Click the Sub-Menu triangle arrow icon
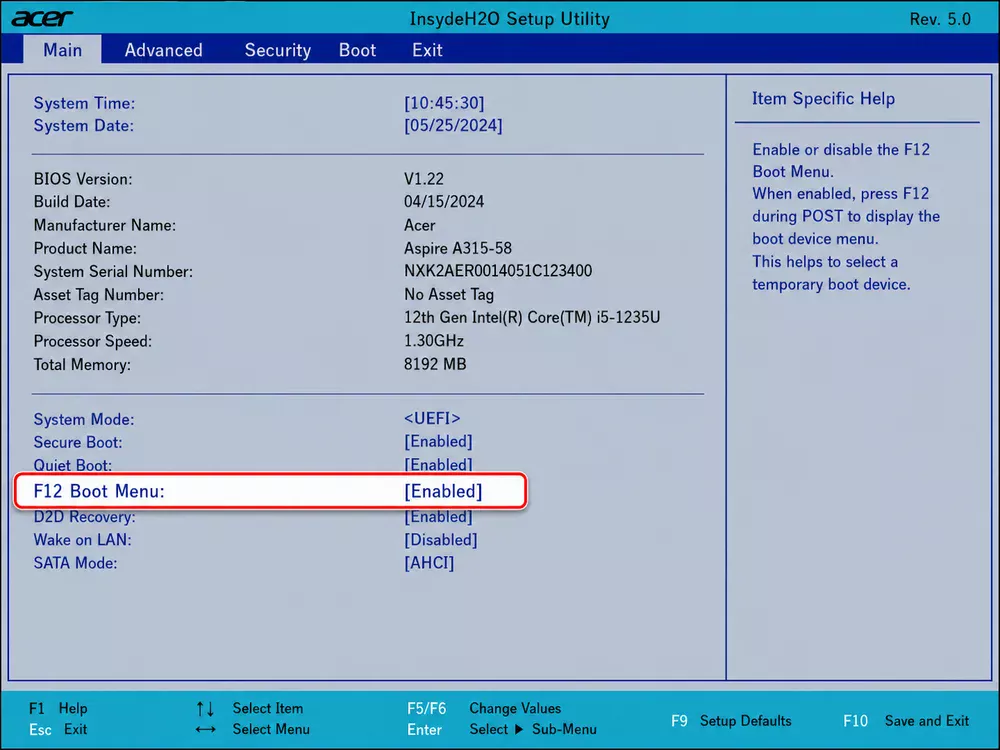 tap(519, 729)
